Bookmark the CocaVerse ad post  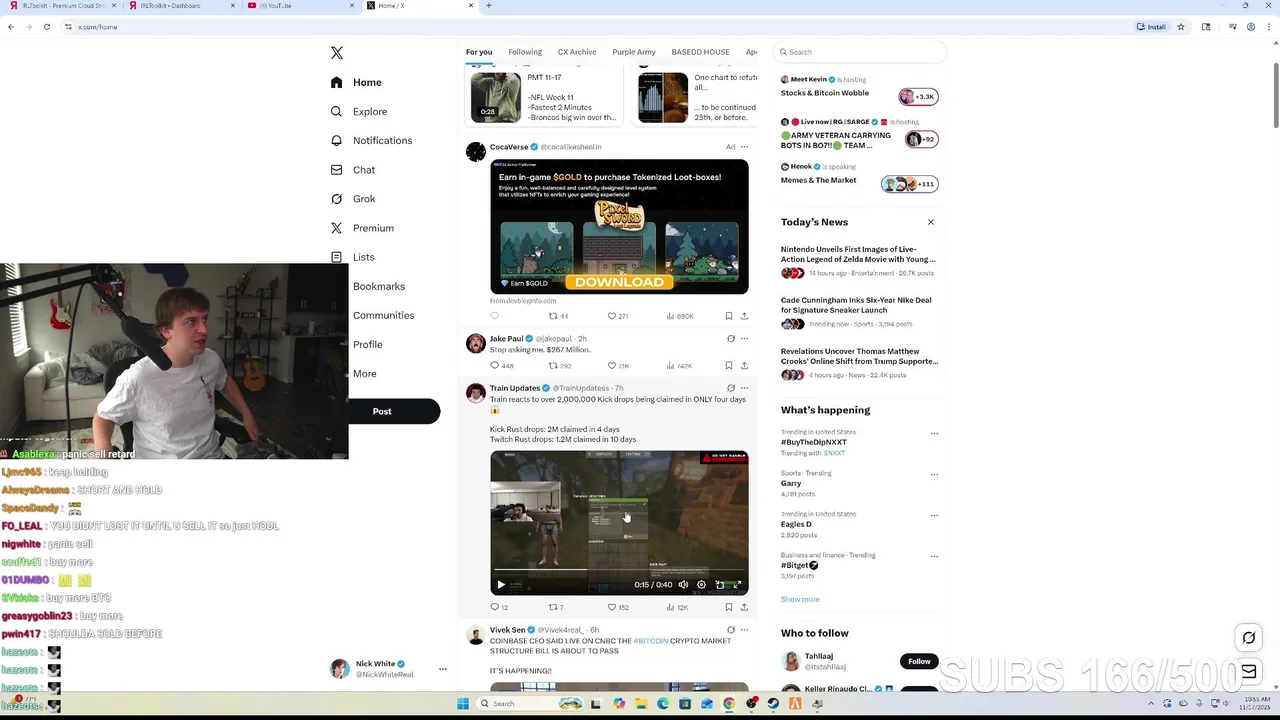coord(729,316)
